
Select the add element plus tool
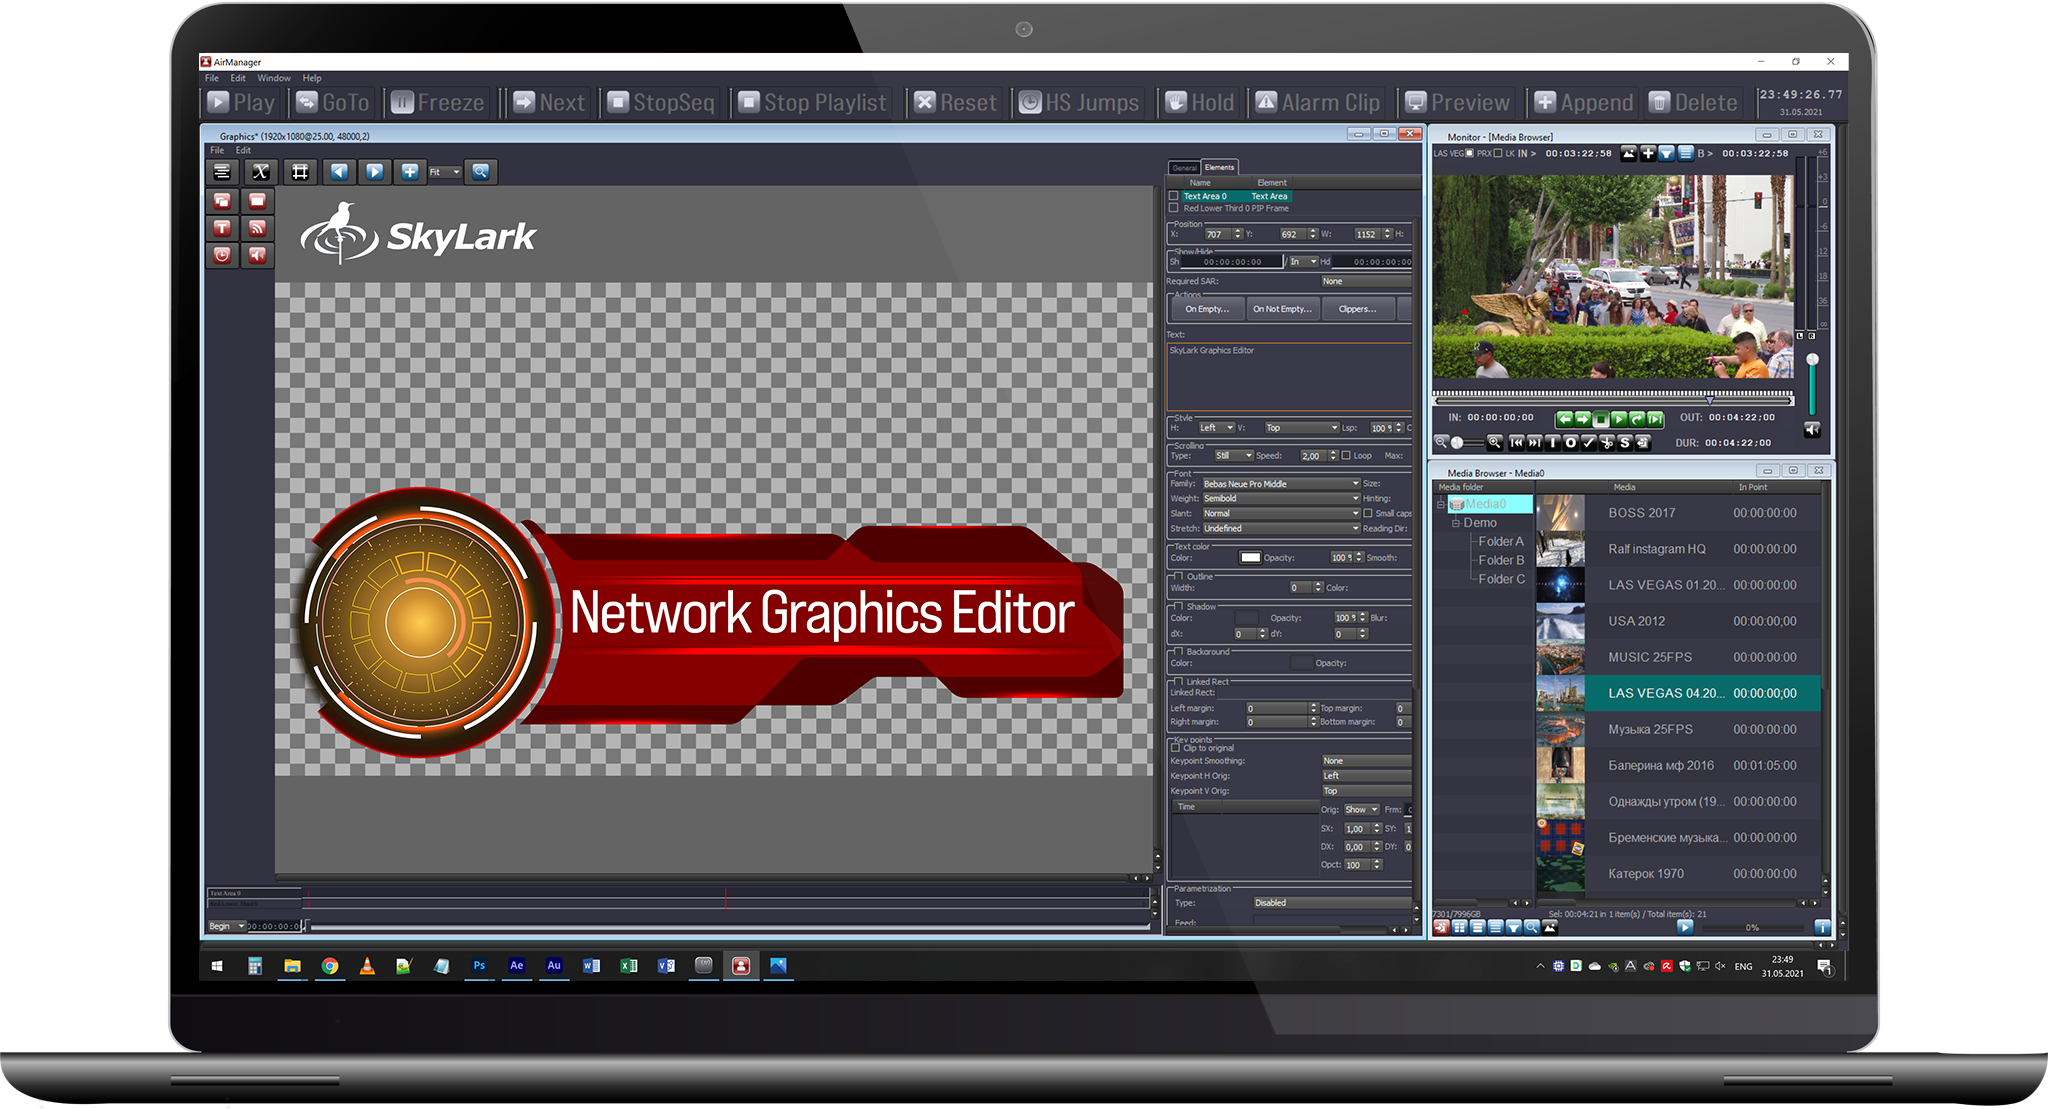[x=410, y=172]
